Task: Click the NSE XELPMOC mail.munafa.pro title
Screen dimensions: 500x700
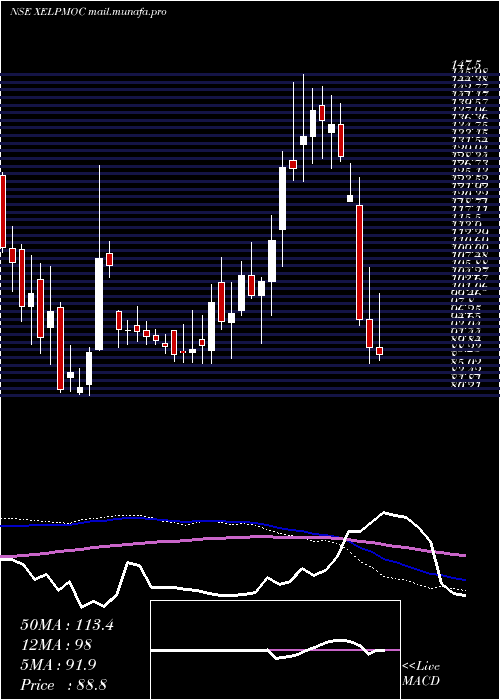Action: pyautogui.click(x=88, y=12)
